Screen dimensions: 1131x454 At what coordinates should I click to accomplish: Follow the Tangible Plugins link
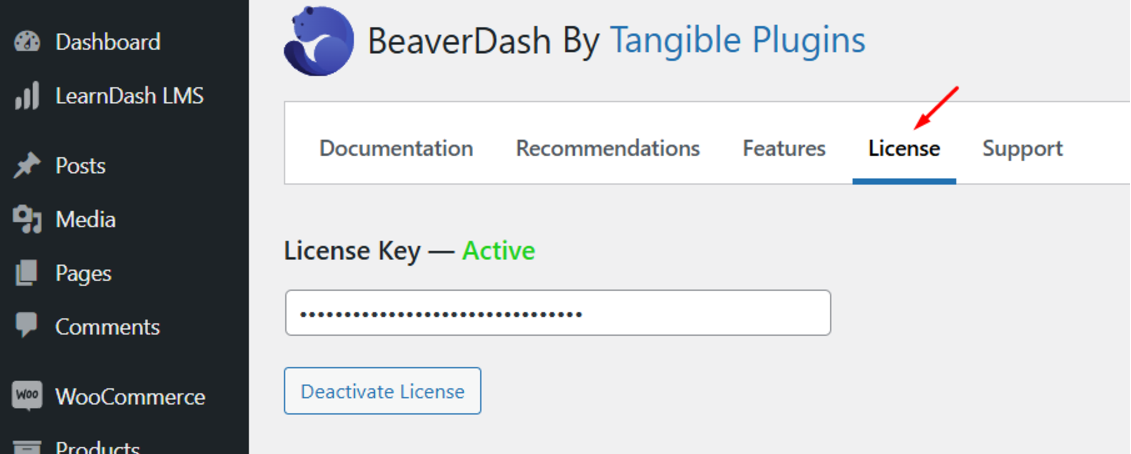[x=737, y=41]
